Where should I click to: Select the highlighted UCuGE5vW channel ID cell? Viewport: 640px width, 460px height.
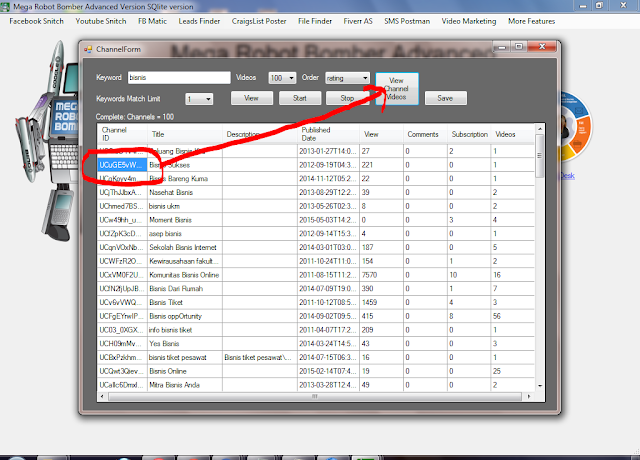122,165
